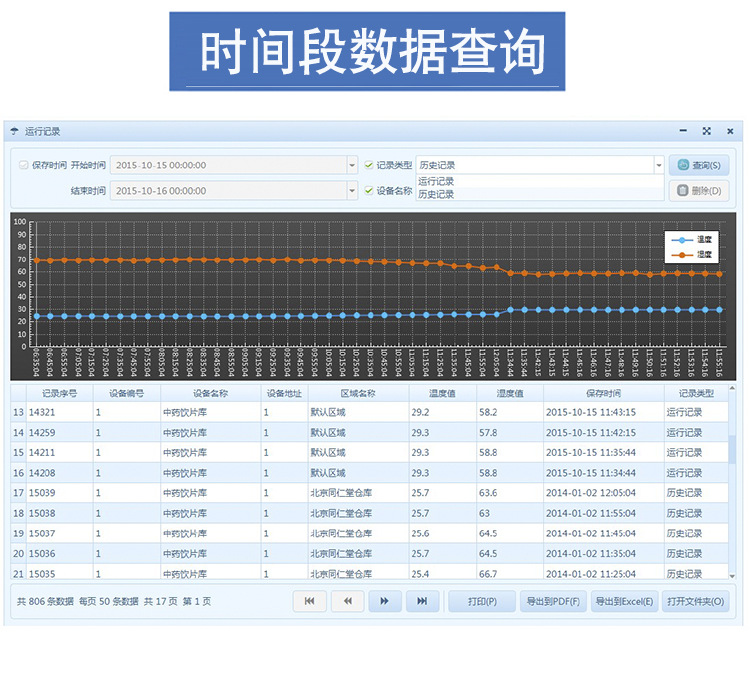Sort by the 温度值 column header
Viewport: 750px width, 700px height.
click(442, 393)
